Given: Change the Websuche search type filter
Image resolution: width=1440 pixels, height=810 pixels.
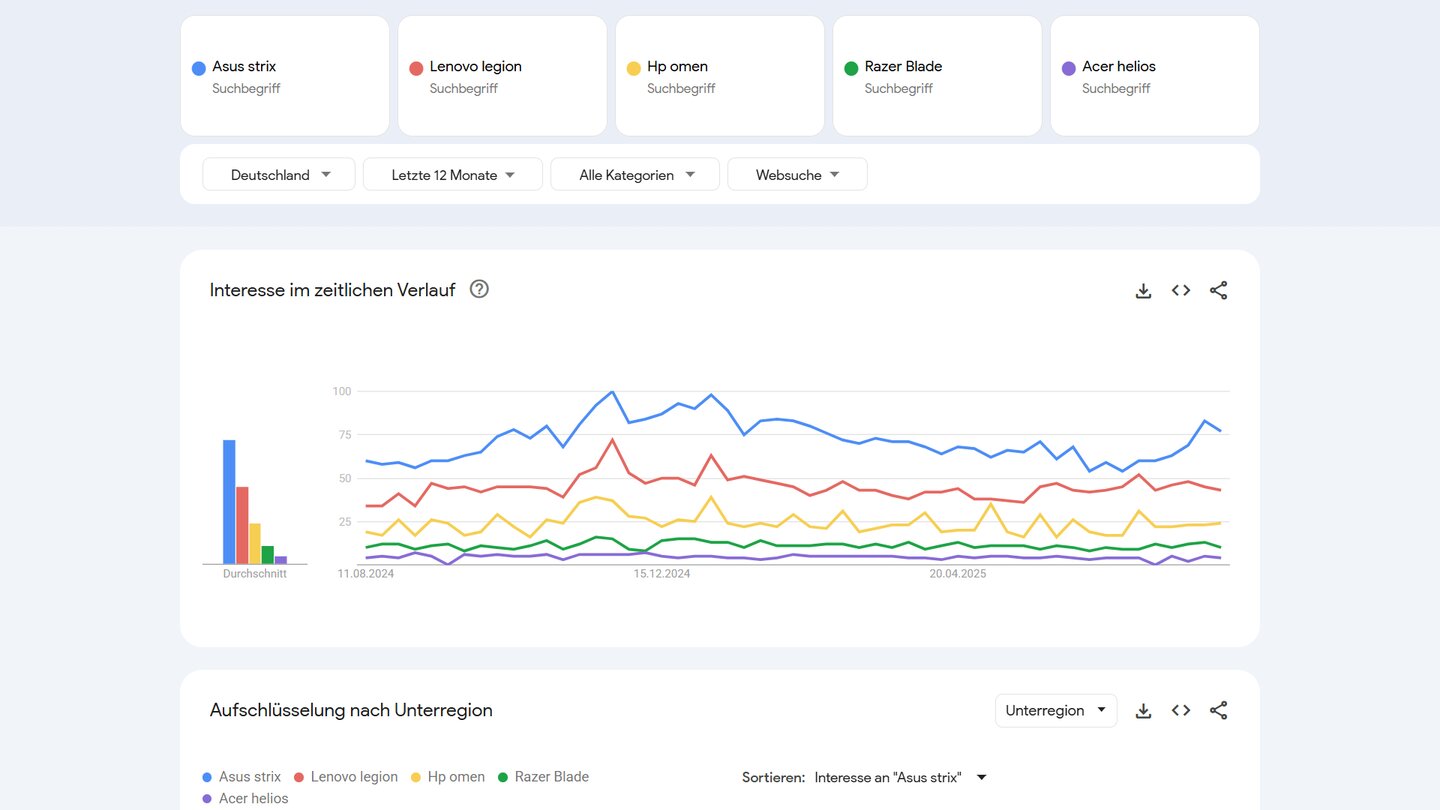Looking at the screenshot, I should [797, 175].
